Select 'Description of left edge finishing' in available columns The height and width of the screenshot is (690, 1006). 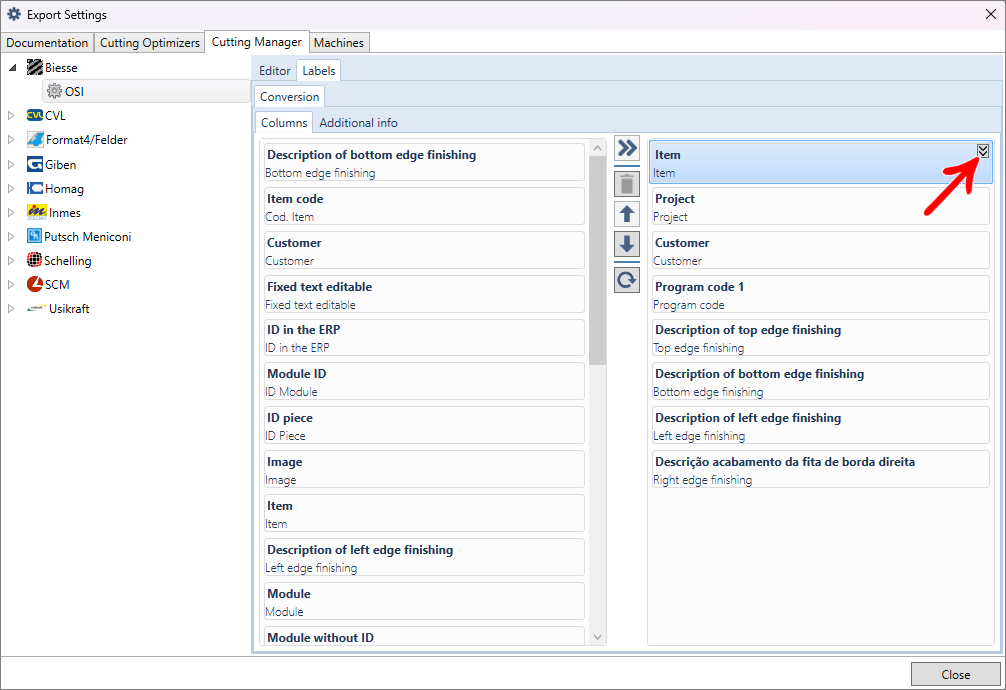point(424,558)
